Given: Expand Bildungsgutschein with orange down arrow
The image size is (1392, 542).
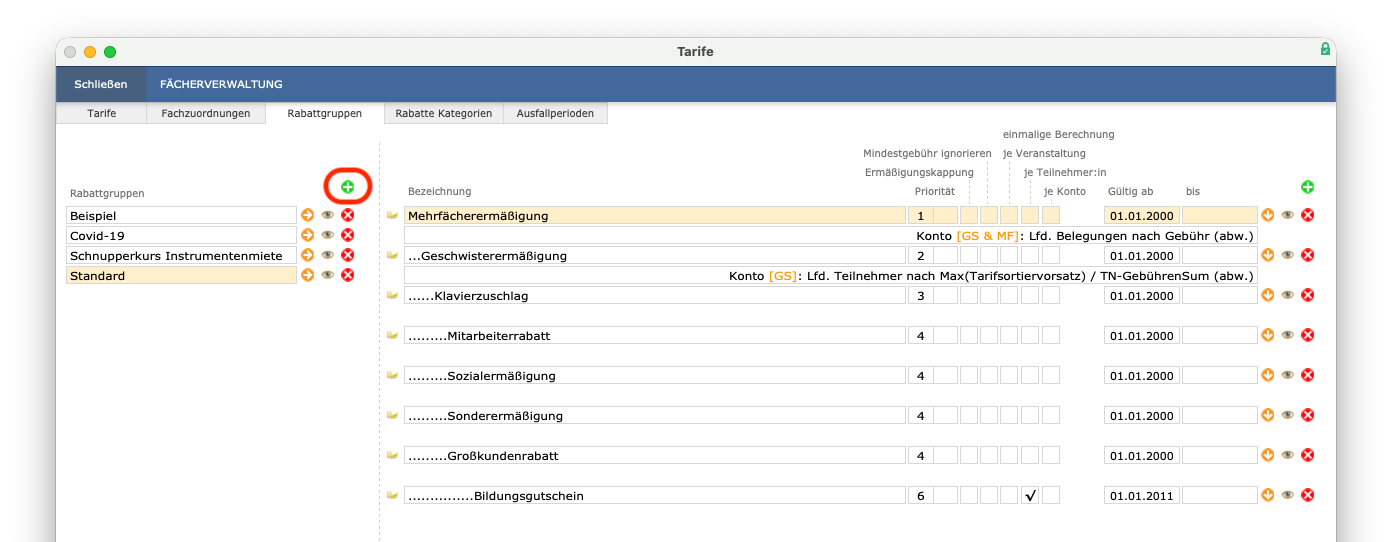Looking at the screenshot, I should (x=1268, y=495).
